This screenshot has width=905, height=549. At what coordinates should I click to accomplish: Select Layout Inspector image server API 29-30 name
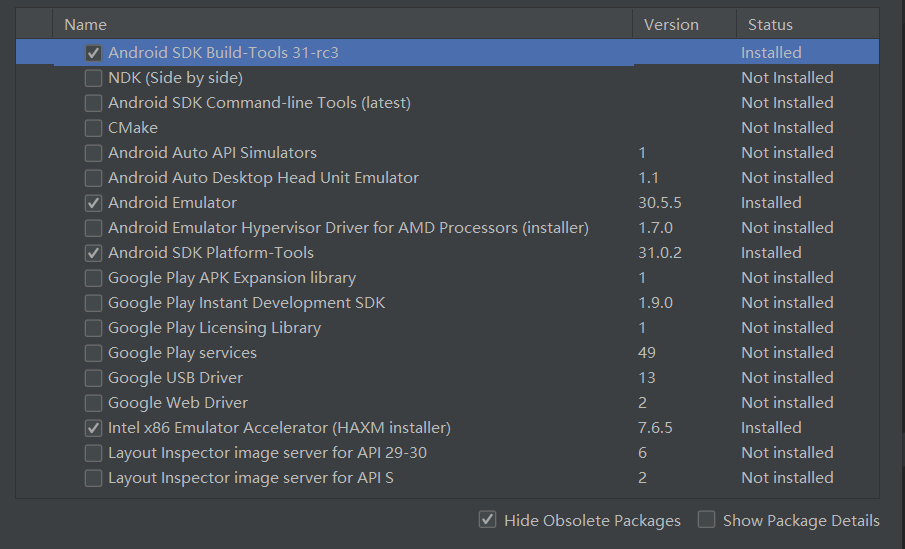click(268, 453)
